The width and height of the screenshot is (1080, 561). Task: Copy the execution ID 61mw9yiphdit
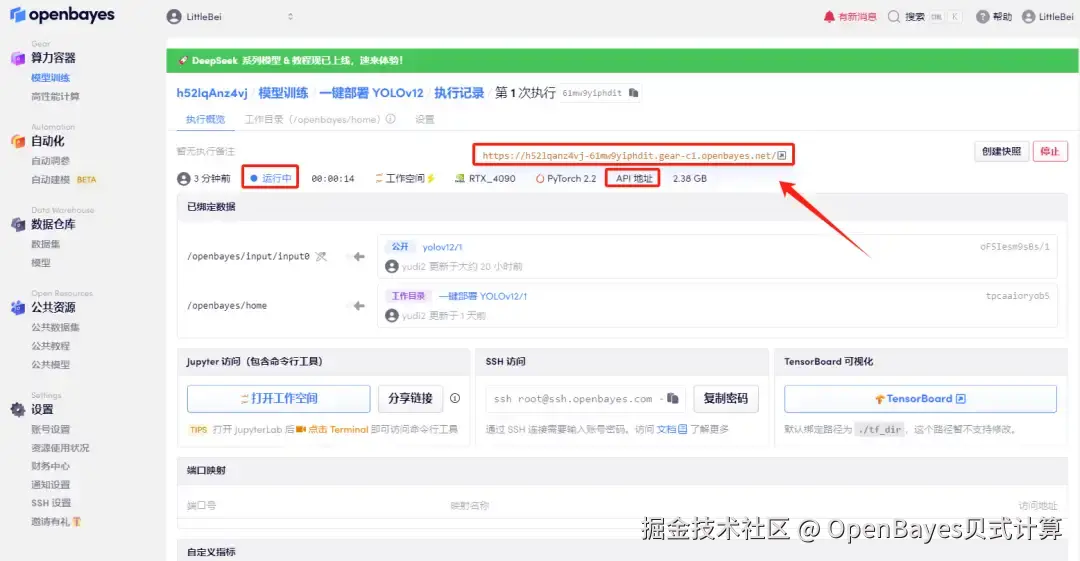point(634,93)
